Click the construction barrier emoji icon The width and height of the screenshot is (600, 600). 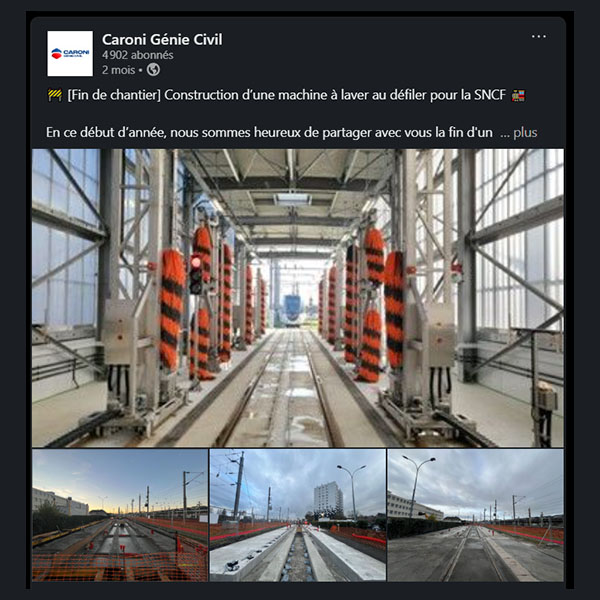tap(55, 95)
